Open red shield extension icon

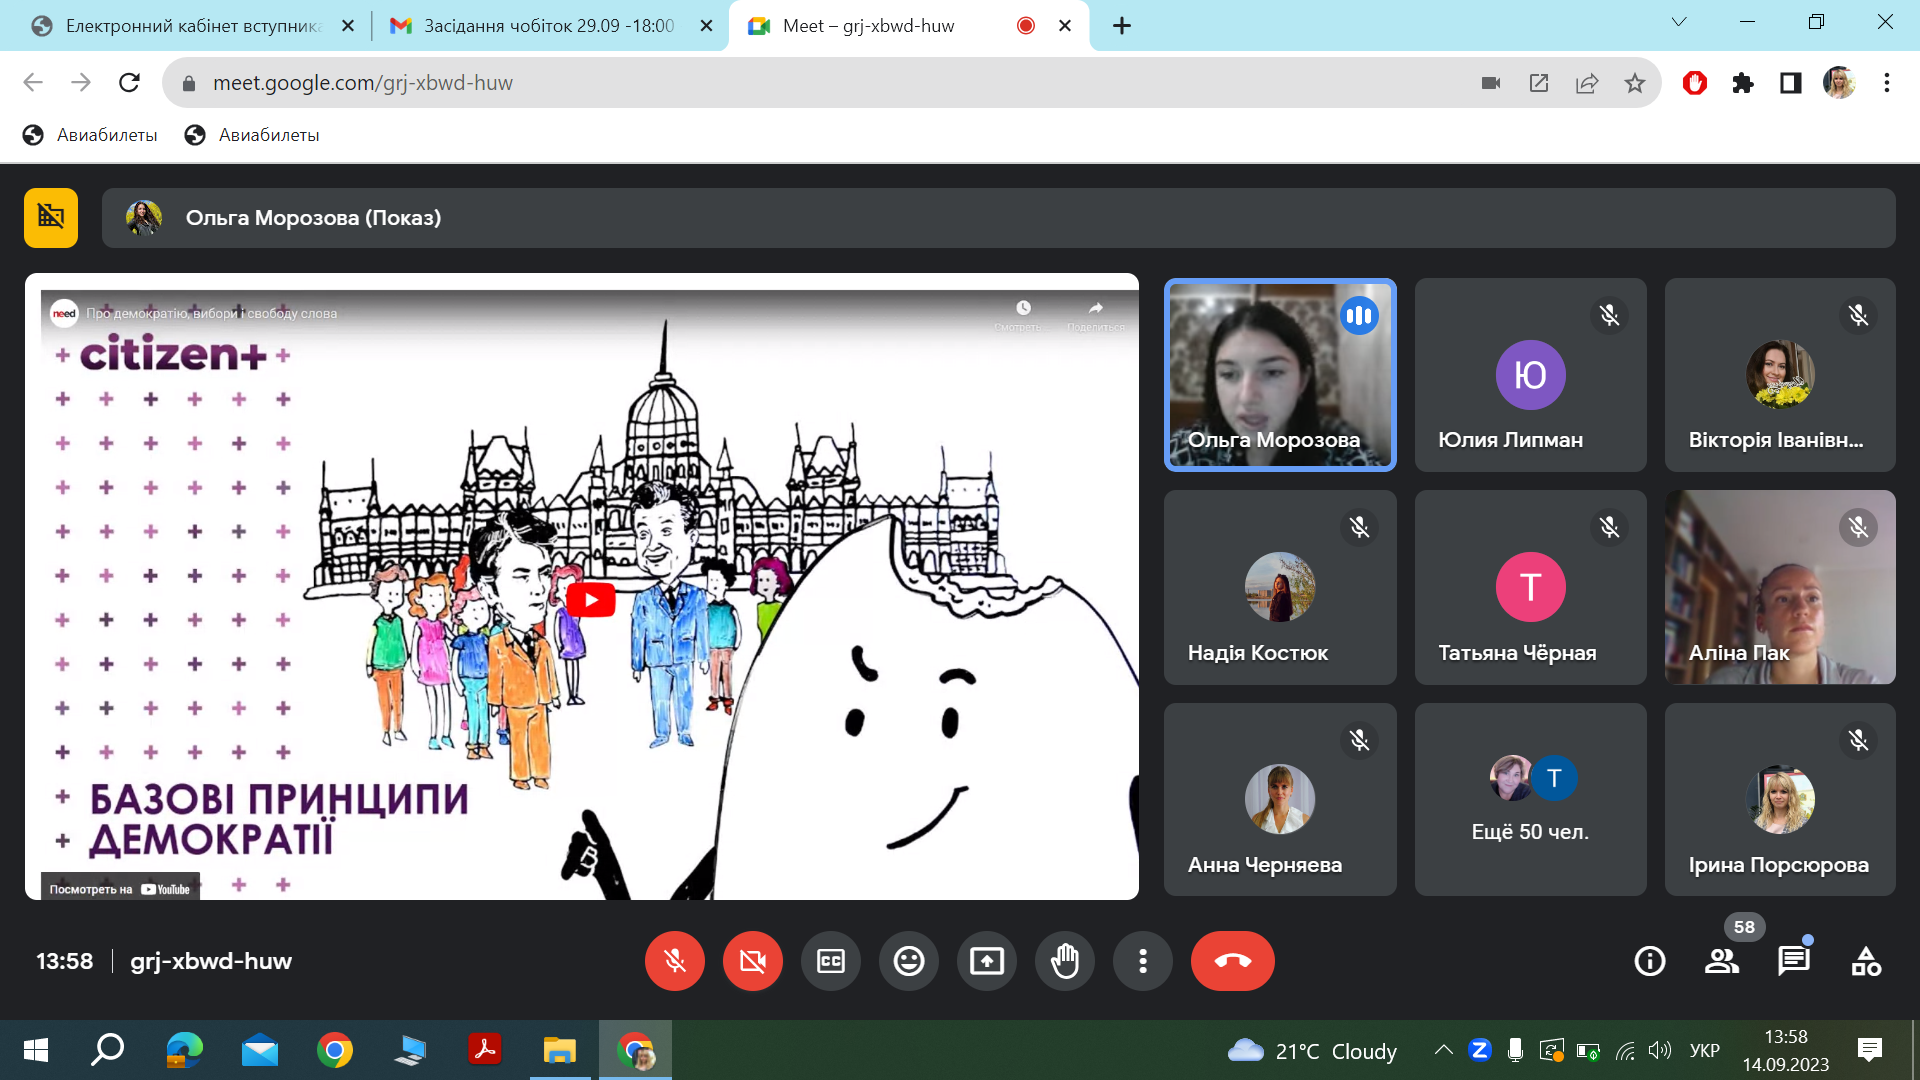click(x=1695, y=83)
